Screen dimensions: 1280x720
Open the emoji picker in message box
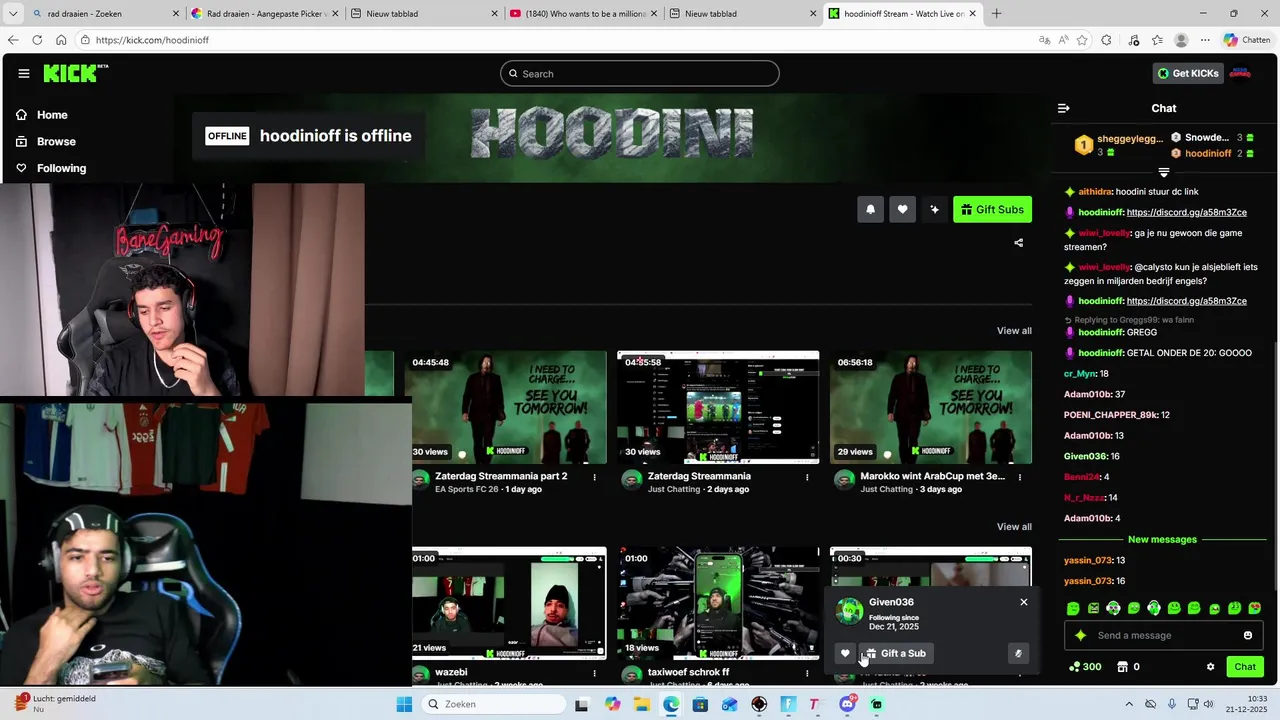(x=1248, y=635)
